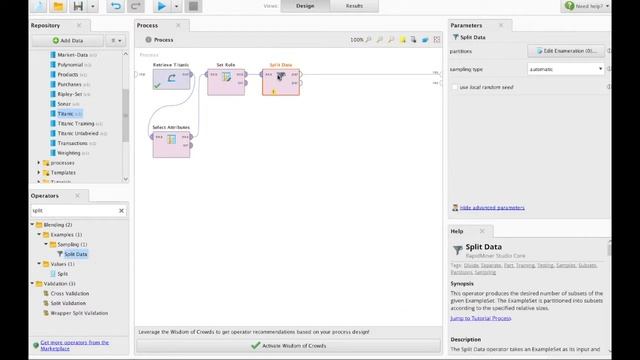
Task: Select the Polynomial data set
Action: coord(70,64)
